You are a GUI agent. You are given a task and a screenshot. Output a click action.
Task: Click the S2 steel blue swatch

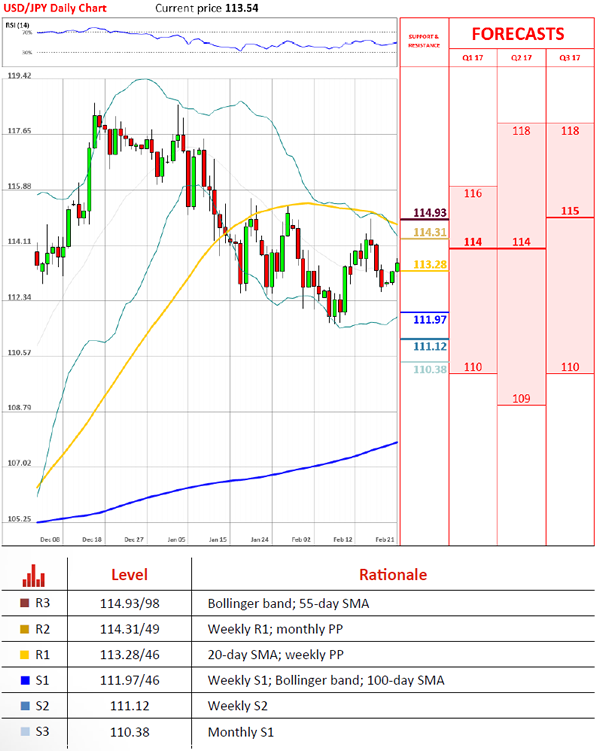click(x=25, y=706)
